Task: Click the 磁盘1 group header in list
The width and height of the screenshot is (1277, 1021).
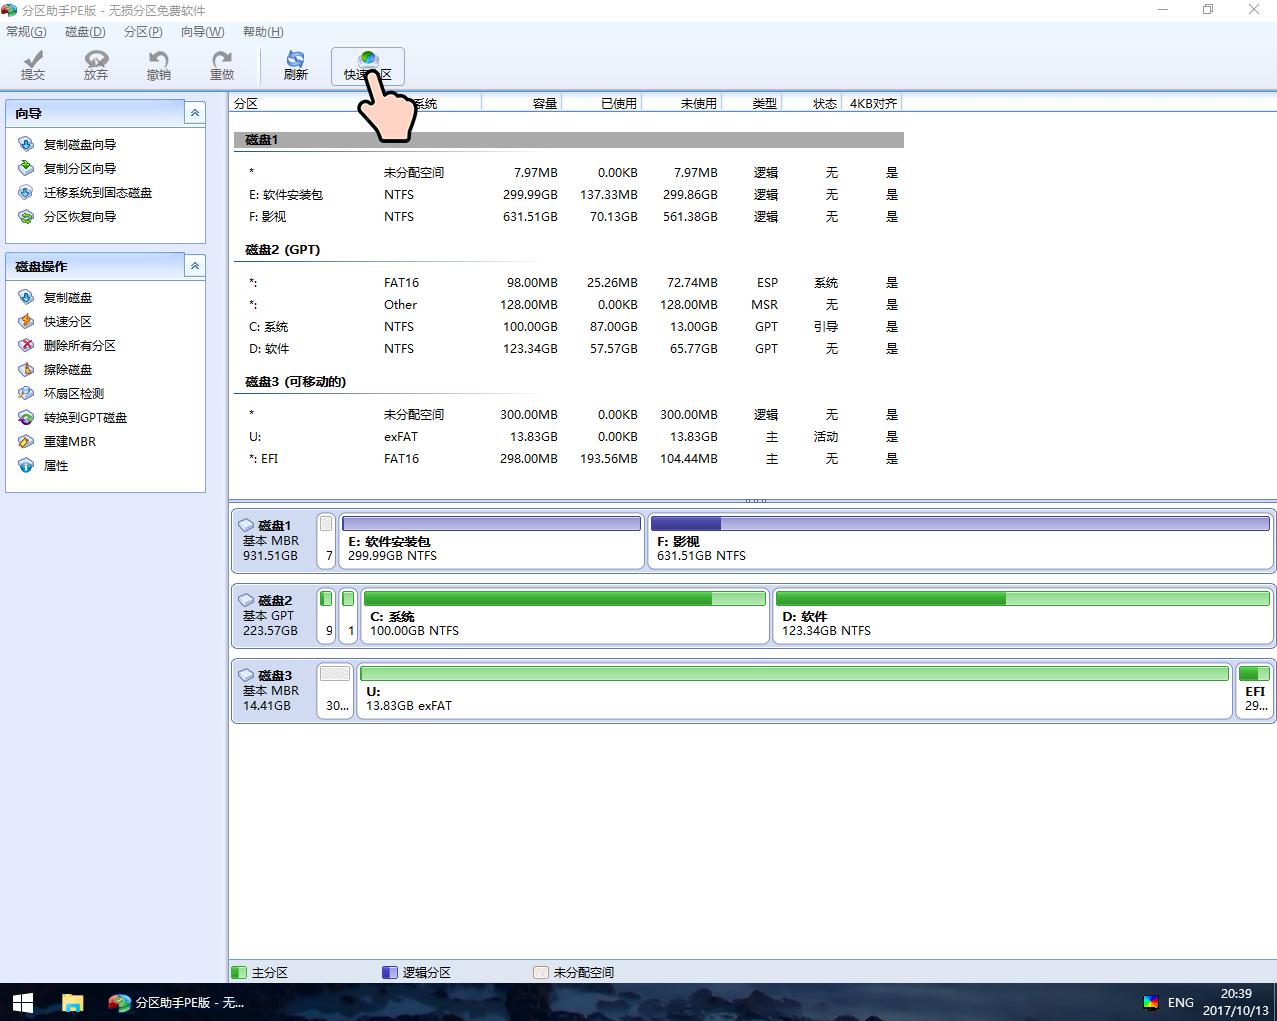Action: (x=569, y=140)
